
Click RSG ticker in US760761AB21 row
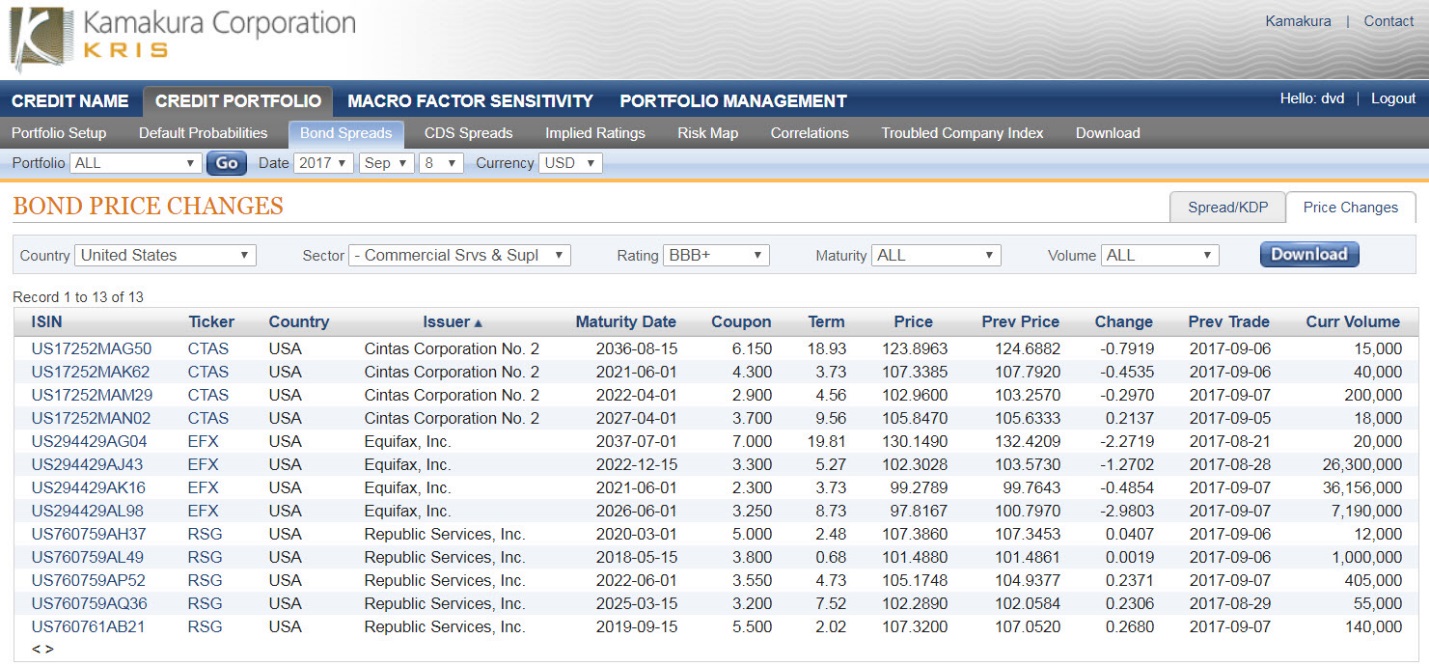205,626
